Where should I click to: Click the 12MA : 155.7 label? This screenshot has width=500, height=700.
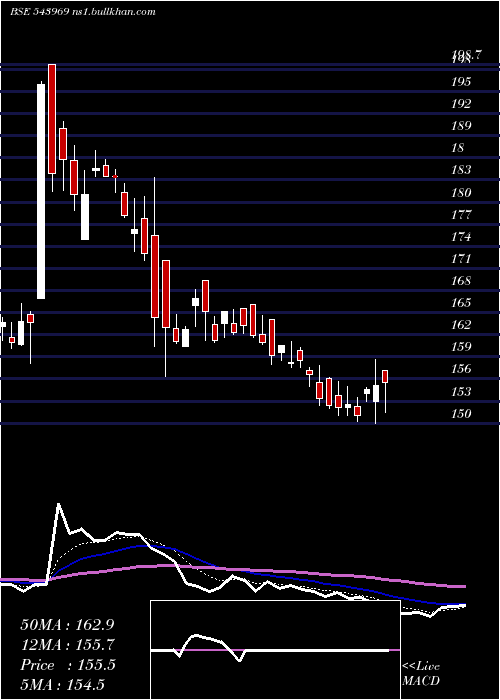[67, 645]
